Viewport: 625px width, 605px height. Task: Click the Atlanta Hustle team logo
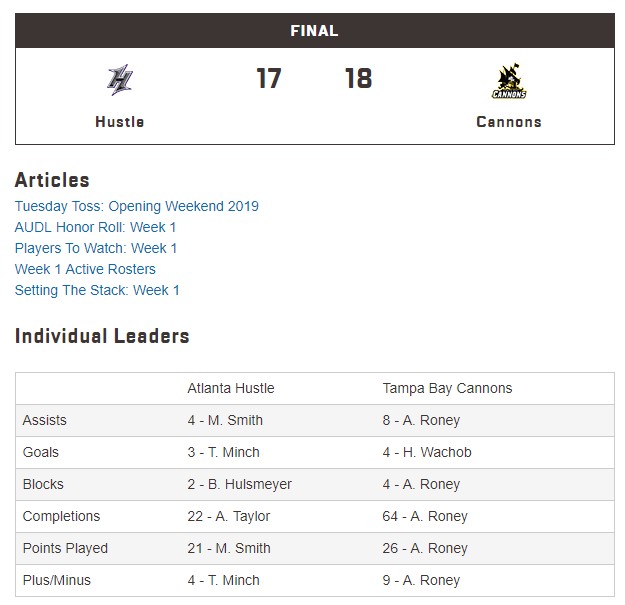coord(120,80)
